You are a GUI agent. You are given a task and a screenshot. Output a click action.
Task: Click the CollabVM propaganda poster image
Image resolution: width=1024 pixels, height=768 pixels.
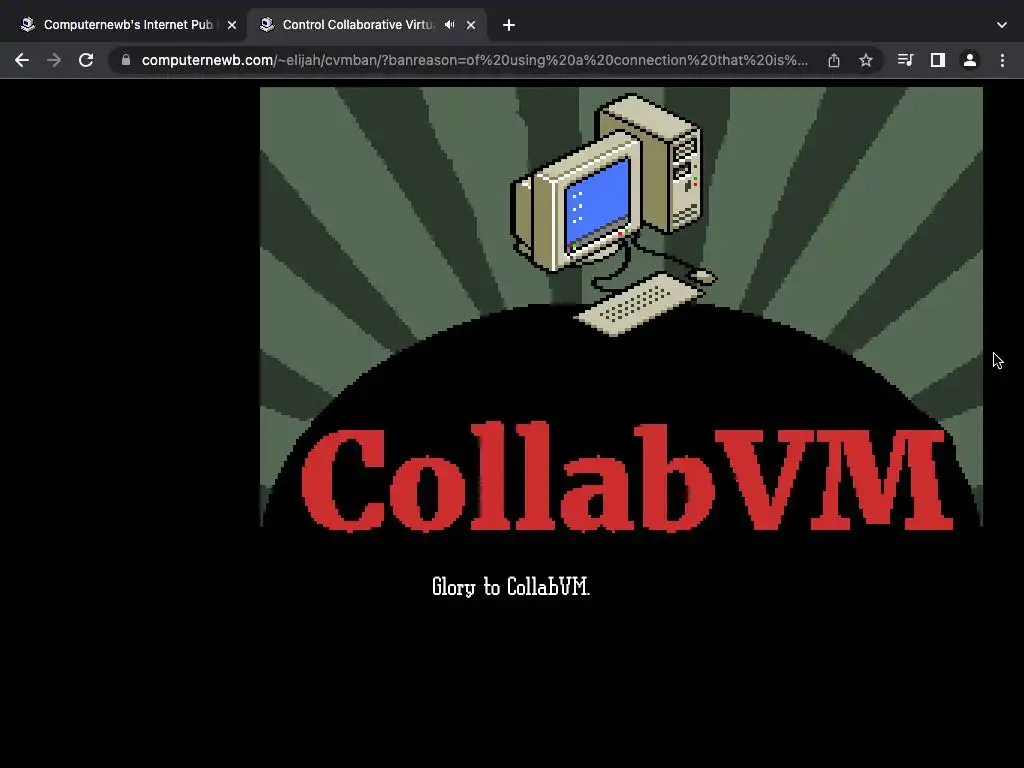[x=621, y=308]
